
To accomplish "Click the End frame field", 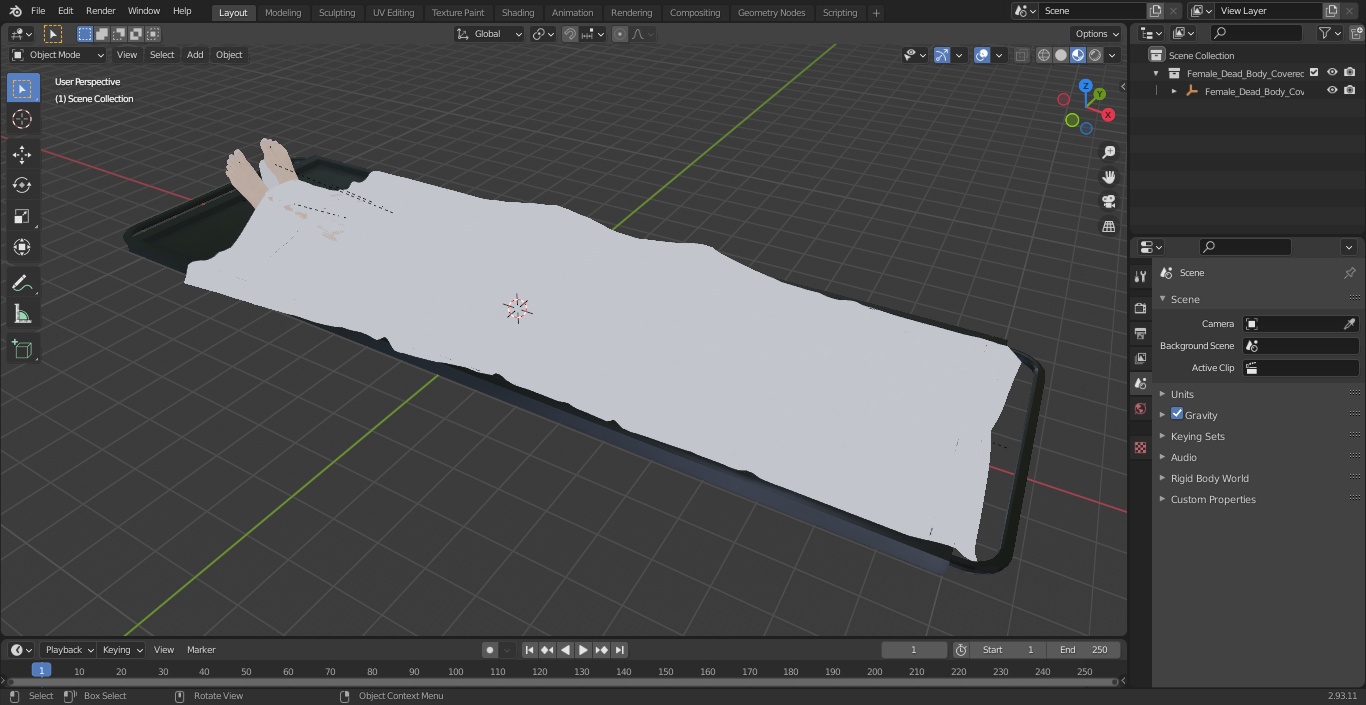I will 1084,650.
